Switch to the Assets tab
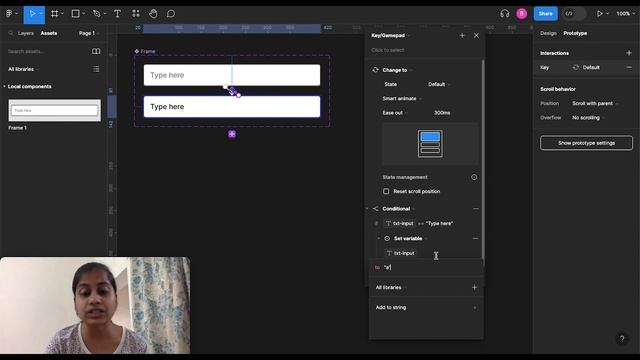The image size is (640, 360). tap(49, 33)
